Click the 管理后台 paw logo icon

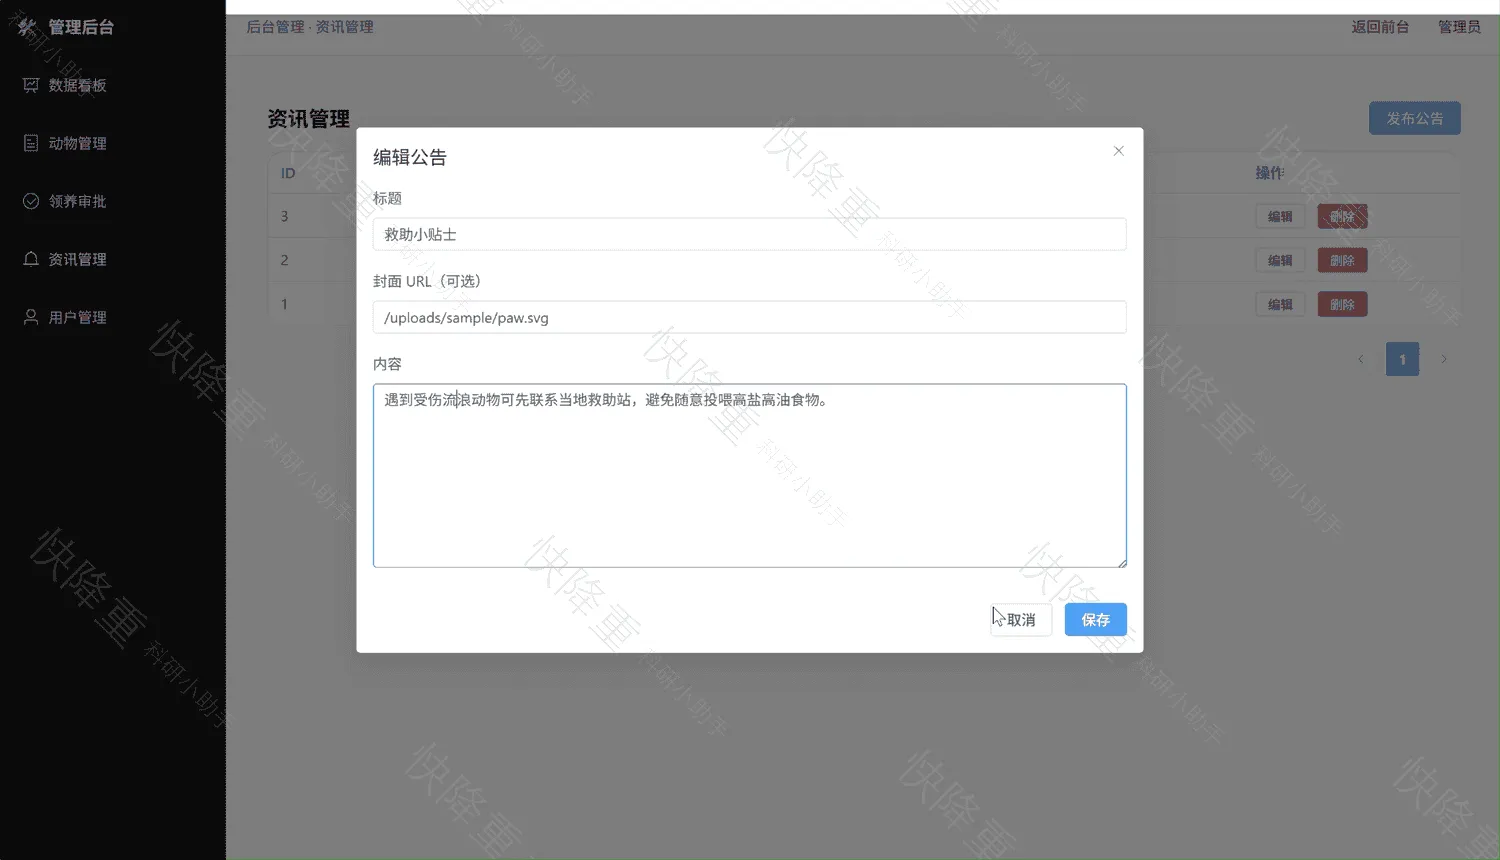pyautogui.click(x=27, y=27)
